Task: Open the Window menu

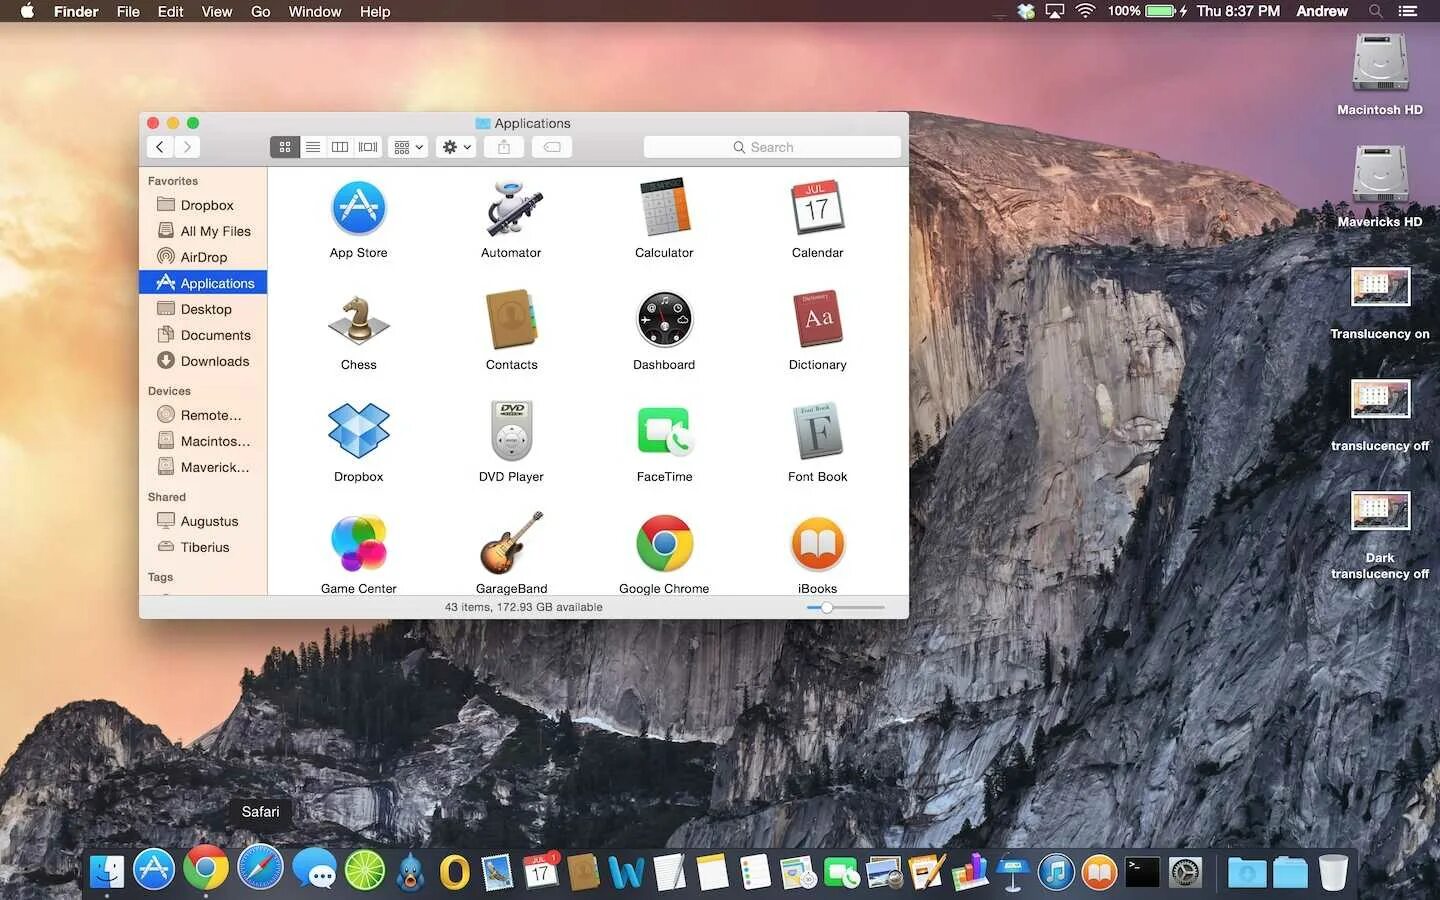Action: click(x=315, y=11)
